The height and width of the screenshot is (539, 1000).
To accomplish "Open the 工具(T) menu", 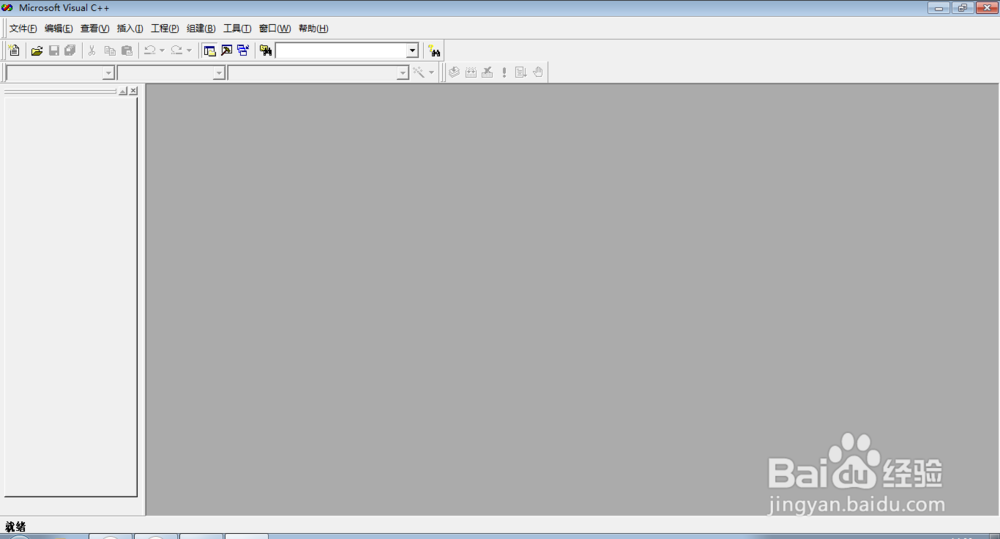I will tap(237, 29).
